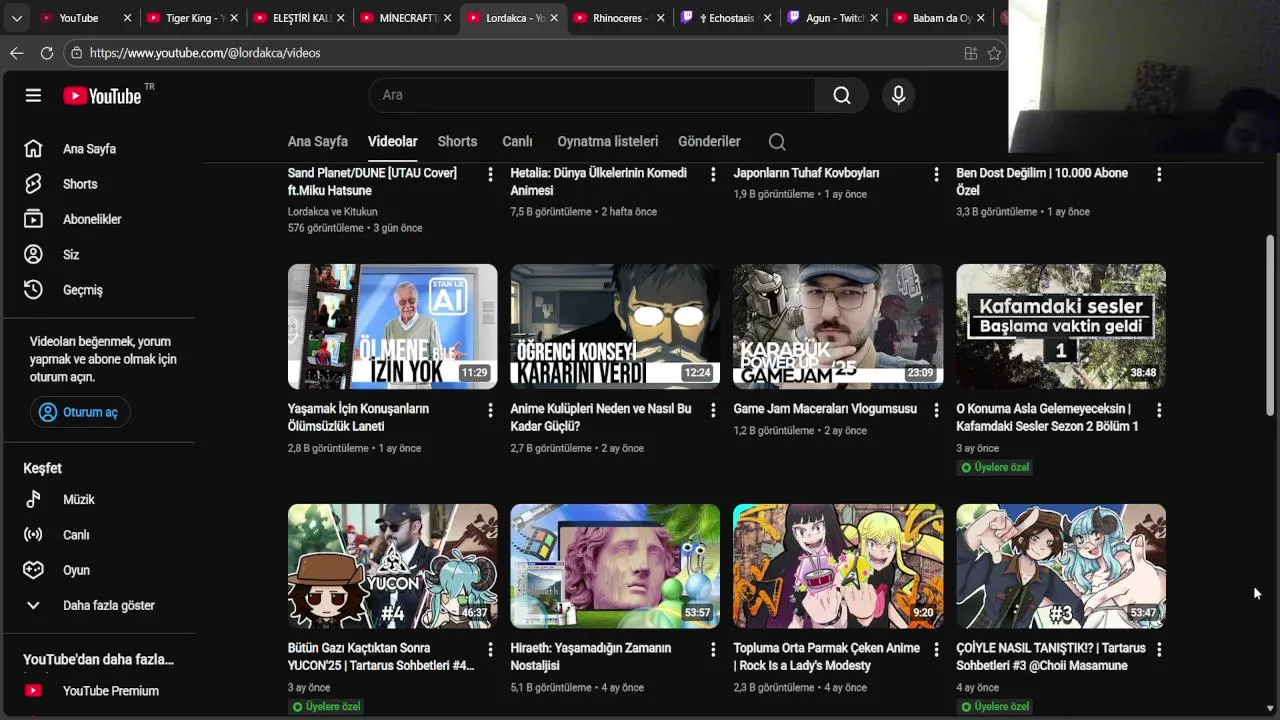1280x720 pixels.
Task: Open options for Sand Planet/DUNE video
Action: coord(490,174)
